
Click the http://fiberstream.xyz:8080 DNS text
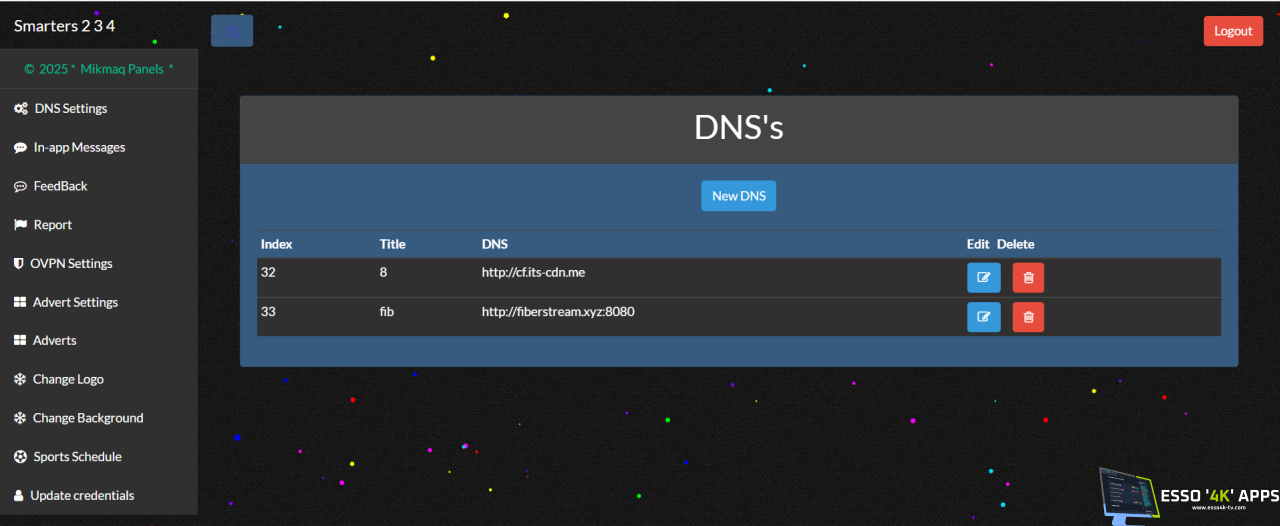(x=558, y=312)
